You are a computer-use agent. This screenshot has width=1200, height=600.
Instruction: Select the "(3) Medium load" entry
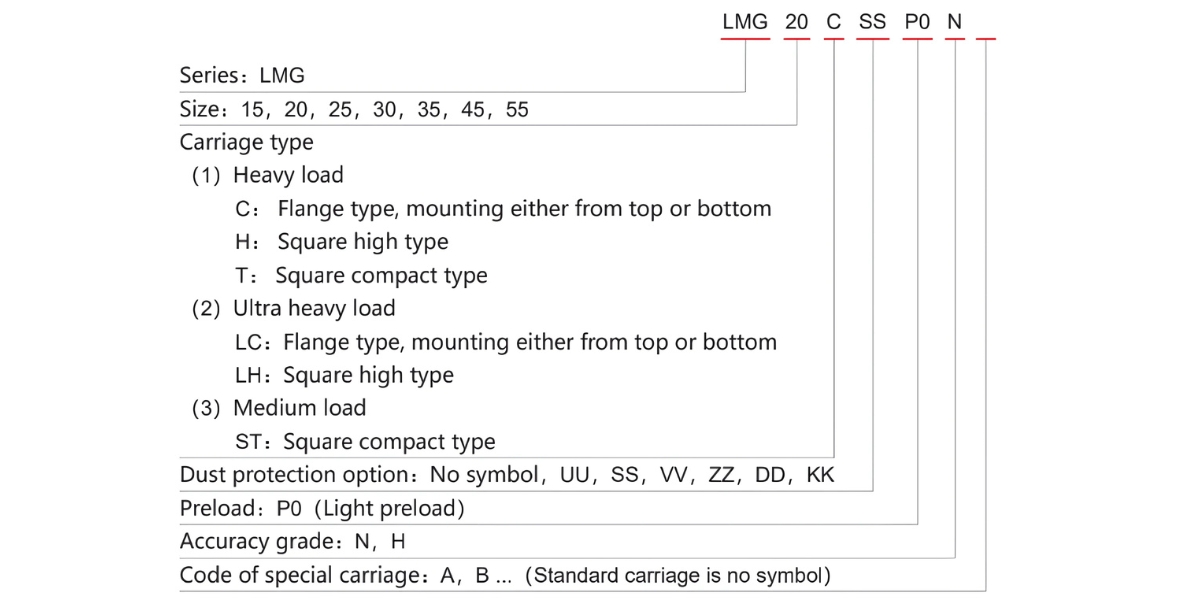click(278, 408)
